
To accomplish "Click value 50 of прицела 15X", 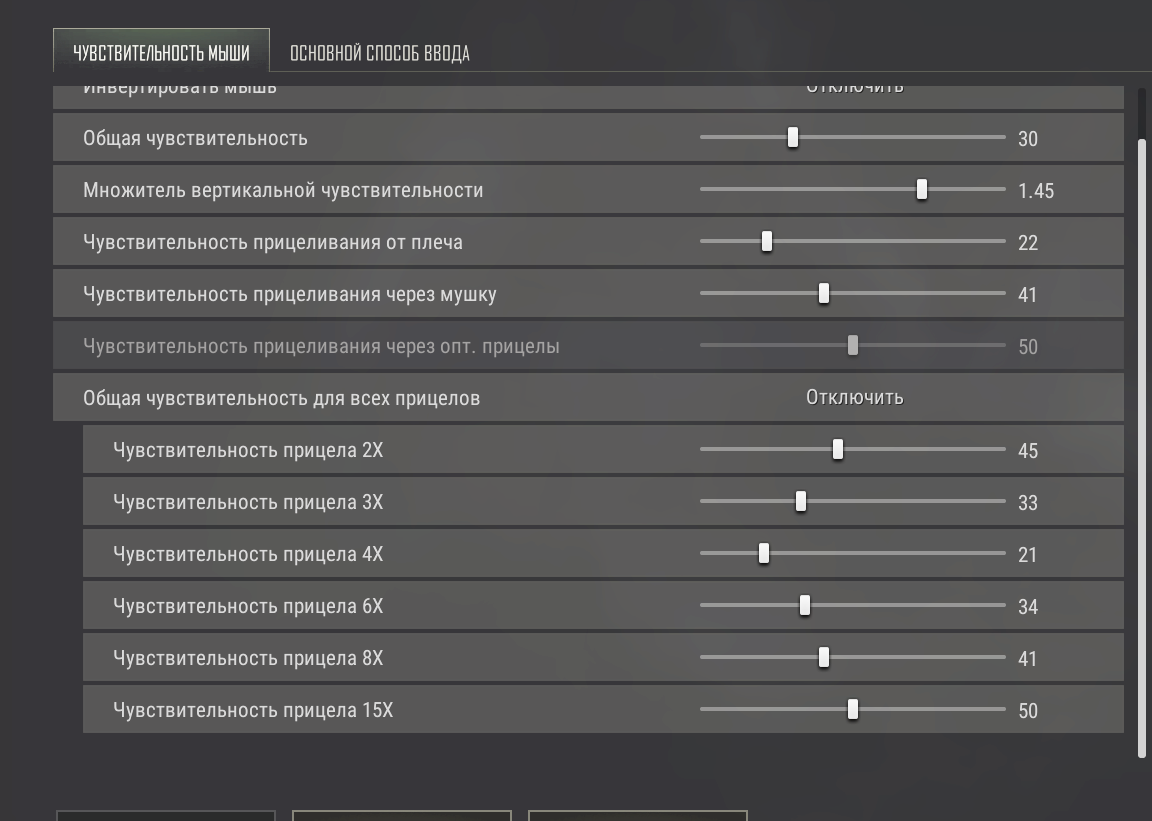I will 1028,711.
